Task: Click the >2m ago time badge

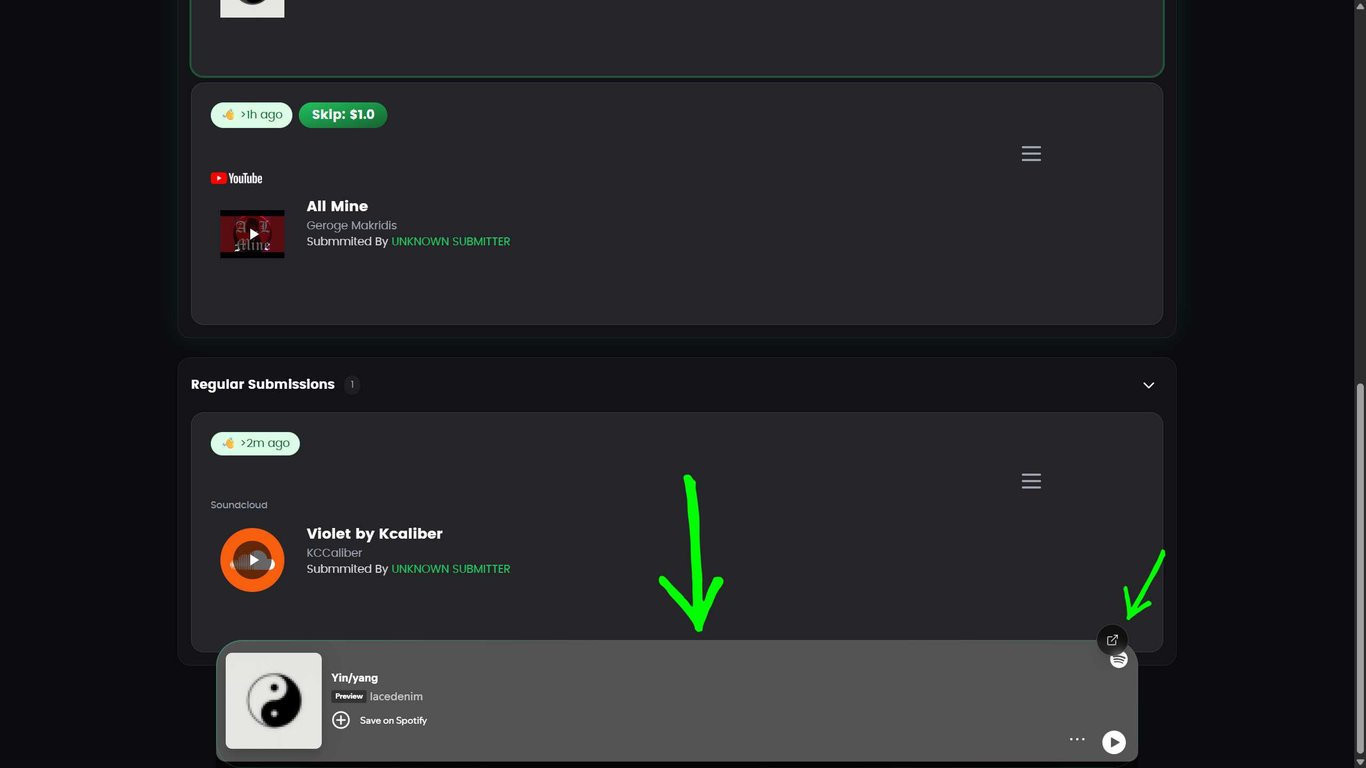Action: click(x=255, y=443)
